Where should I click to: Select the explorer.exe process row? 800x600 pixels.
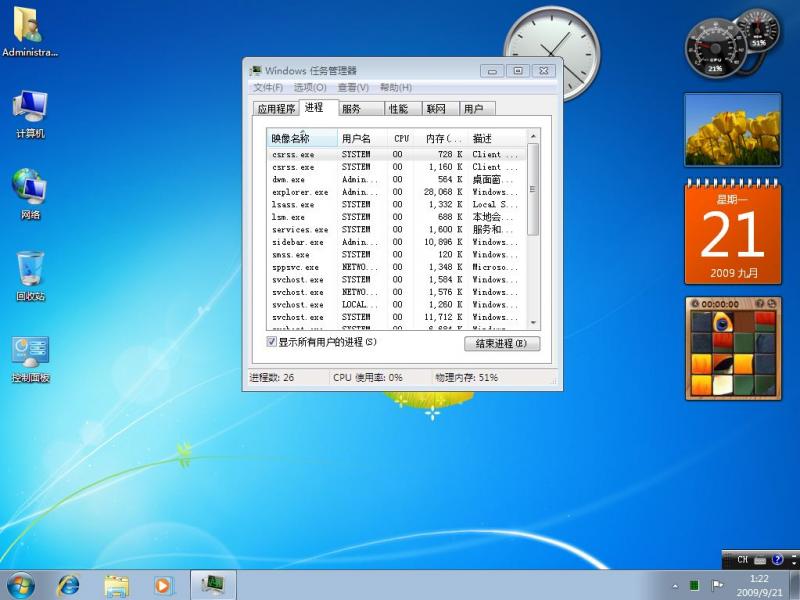396,192
